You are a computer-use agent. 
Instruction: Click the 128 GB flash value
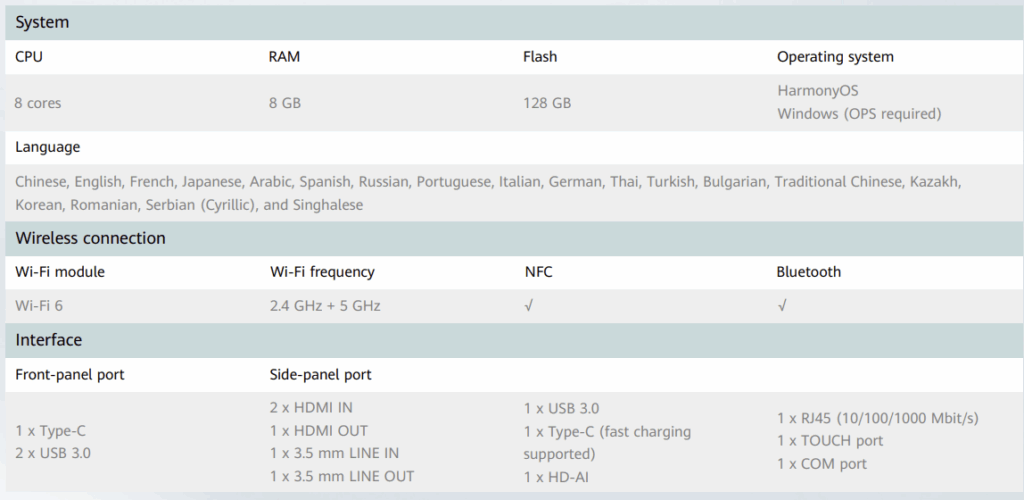547,102
